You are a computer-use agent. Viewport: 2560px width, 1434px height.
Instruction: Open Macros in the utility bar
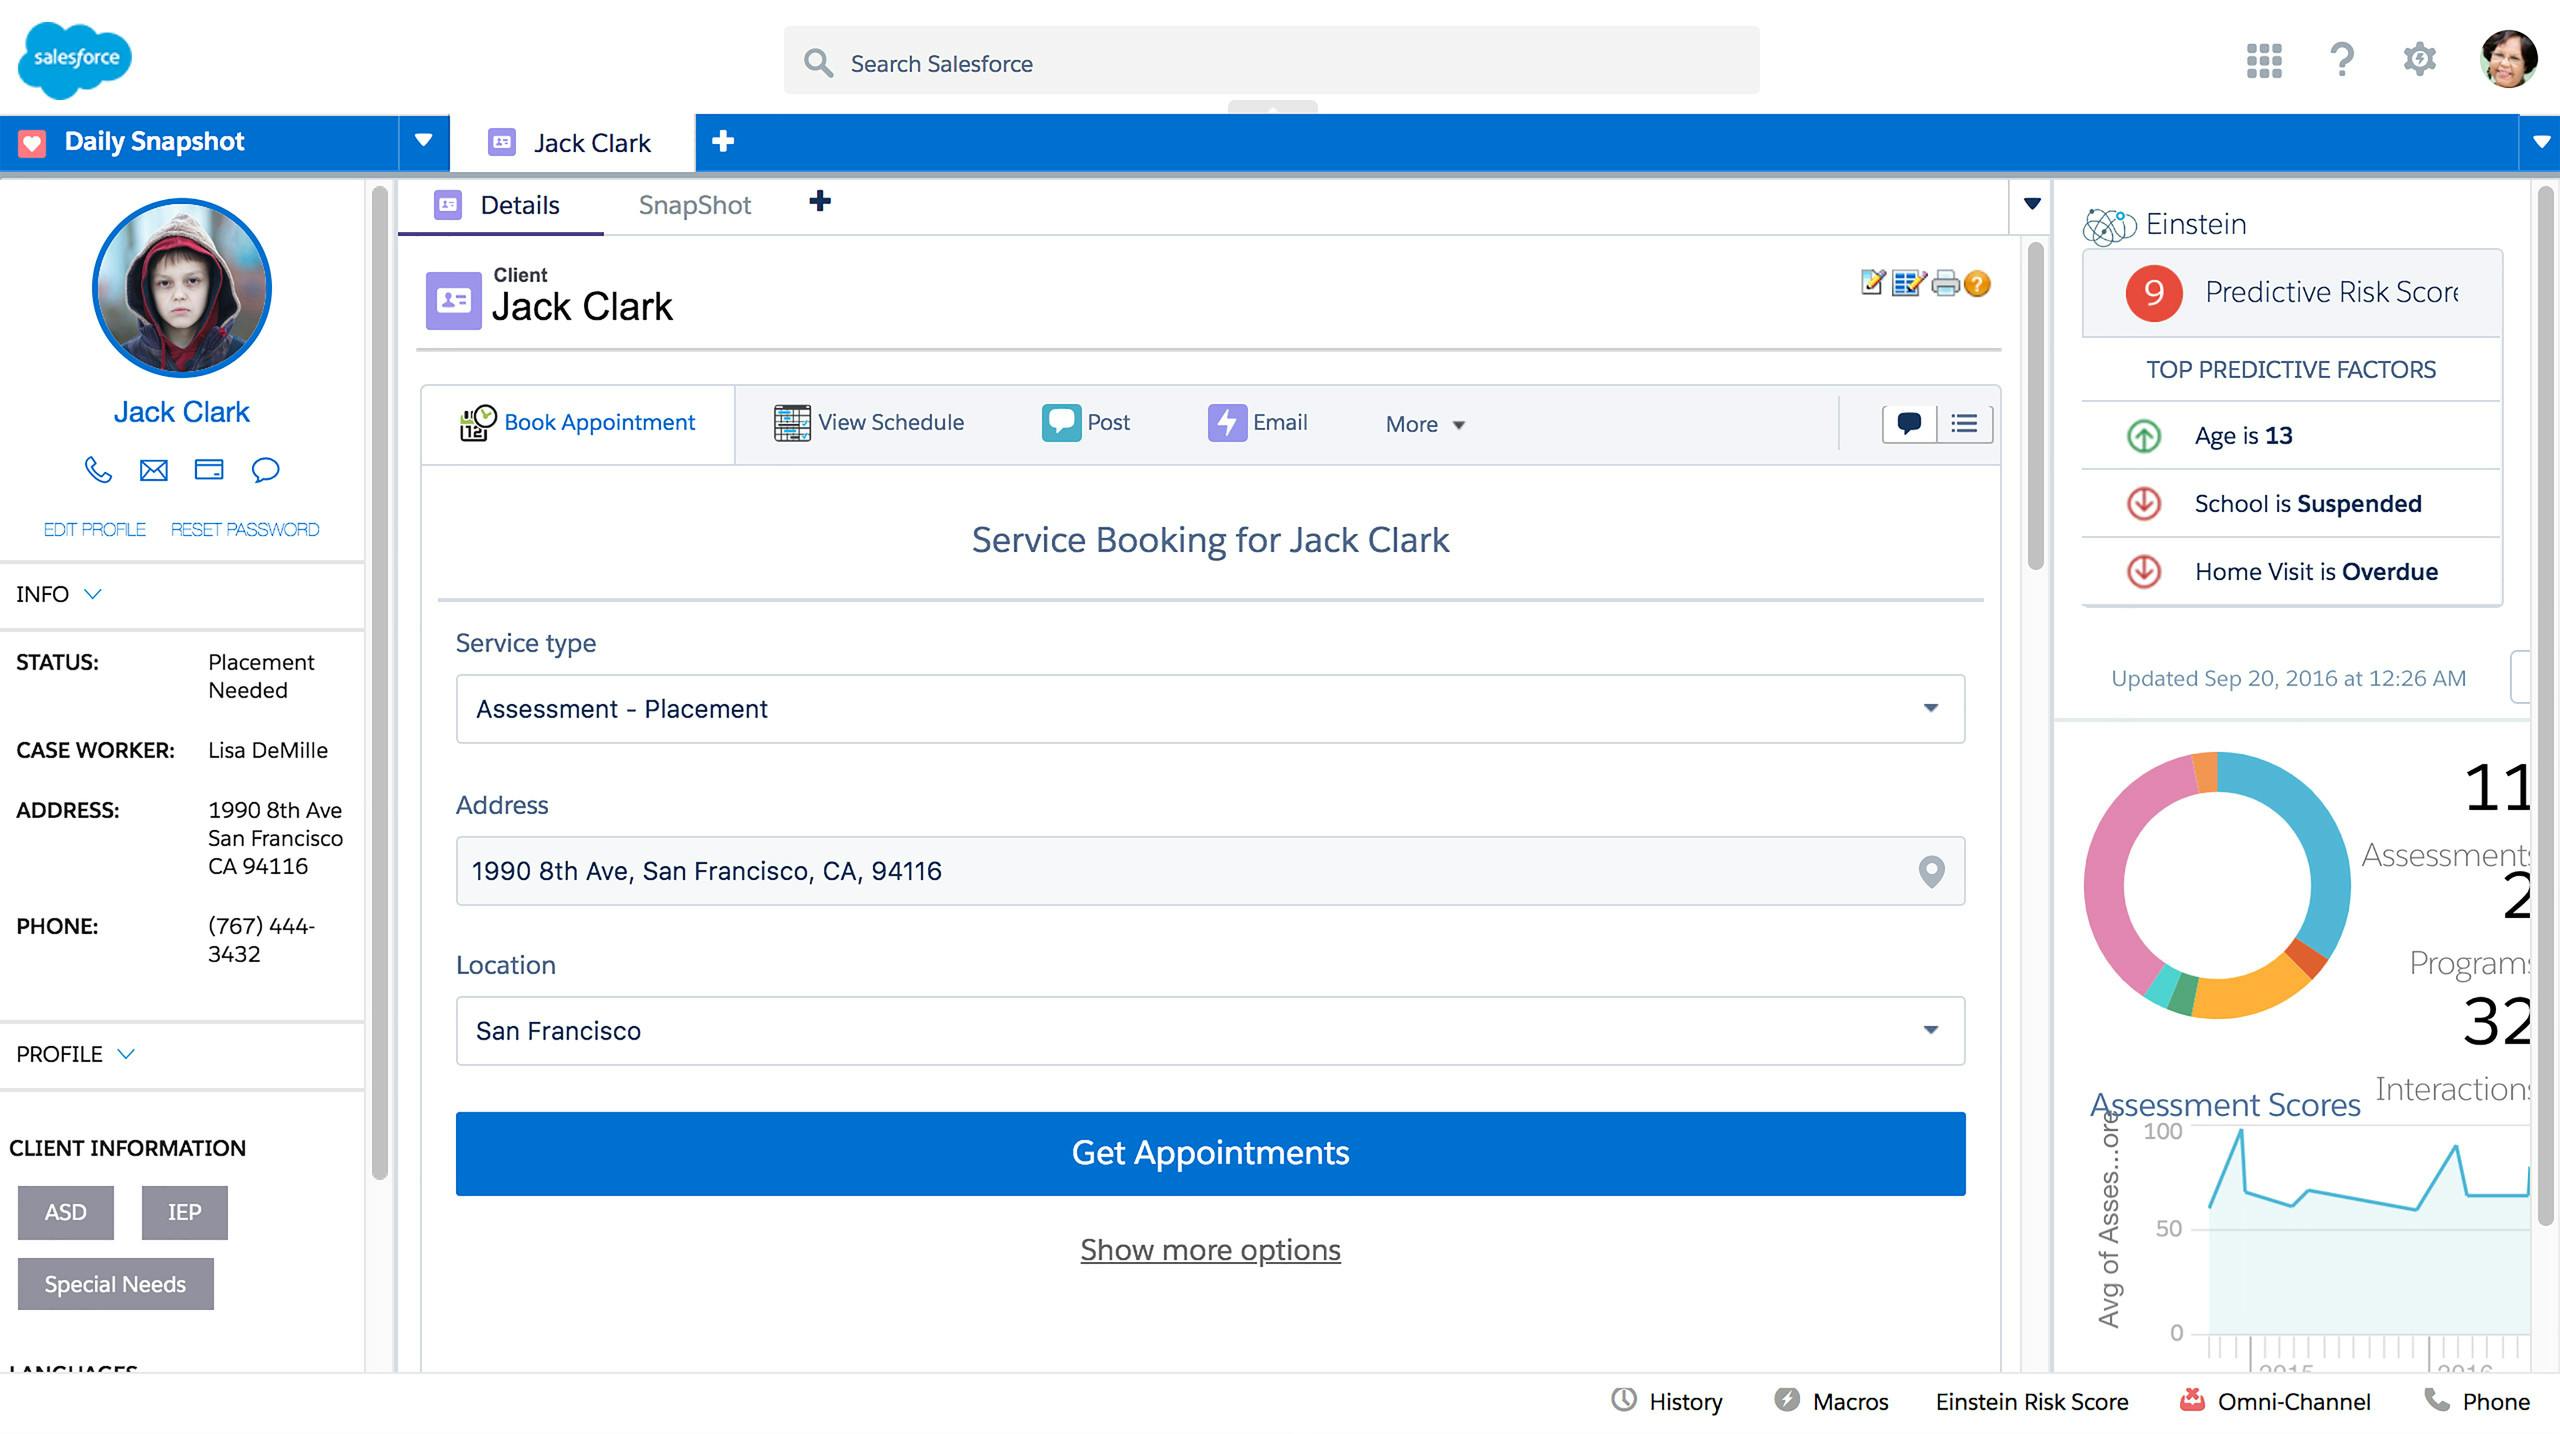[1831, 1402]
